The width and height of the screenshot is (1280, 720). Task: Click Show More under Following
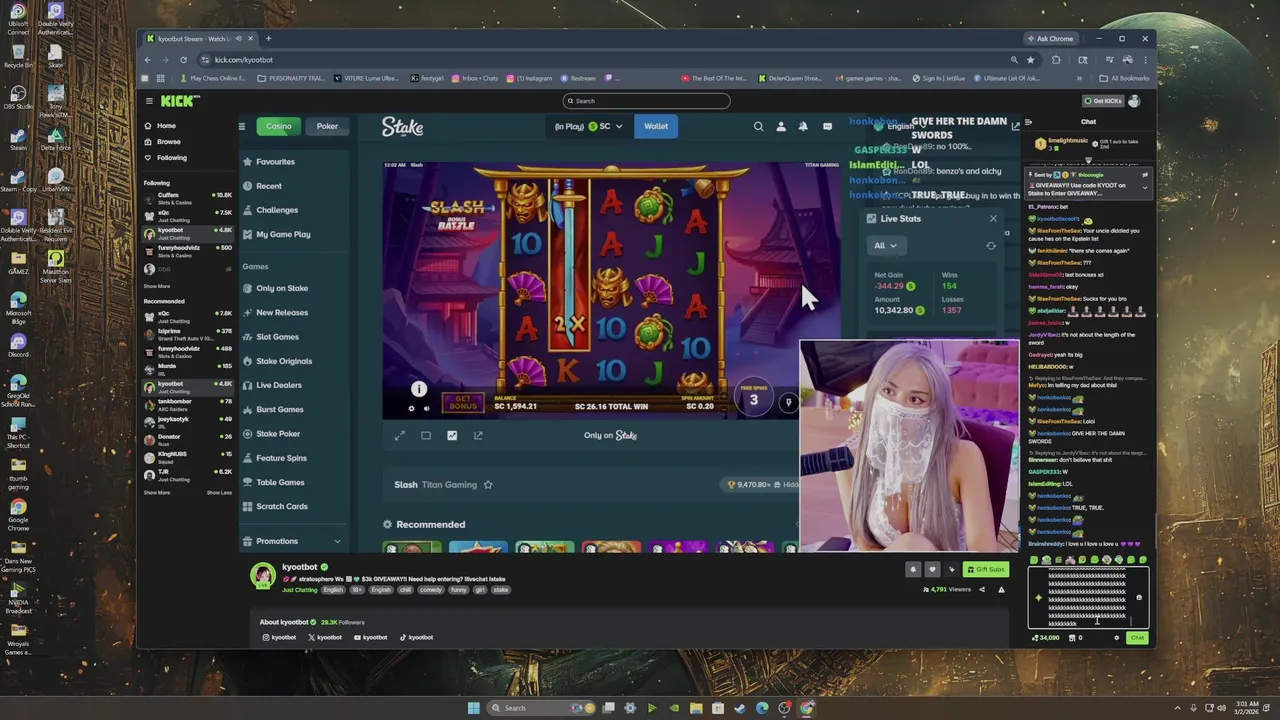point(157,286)
